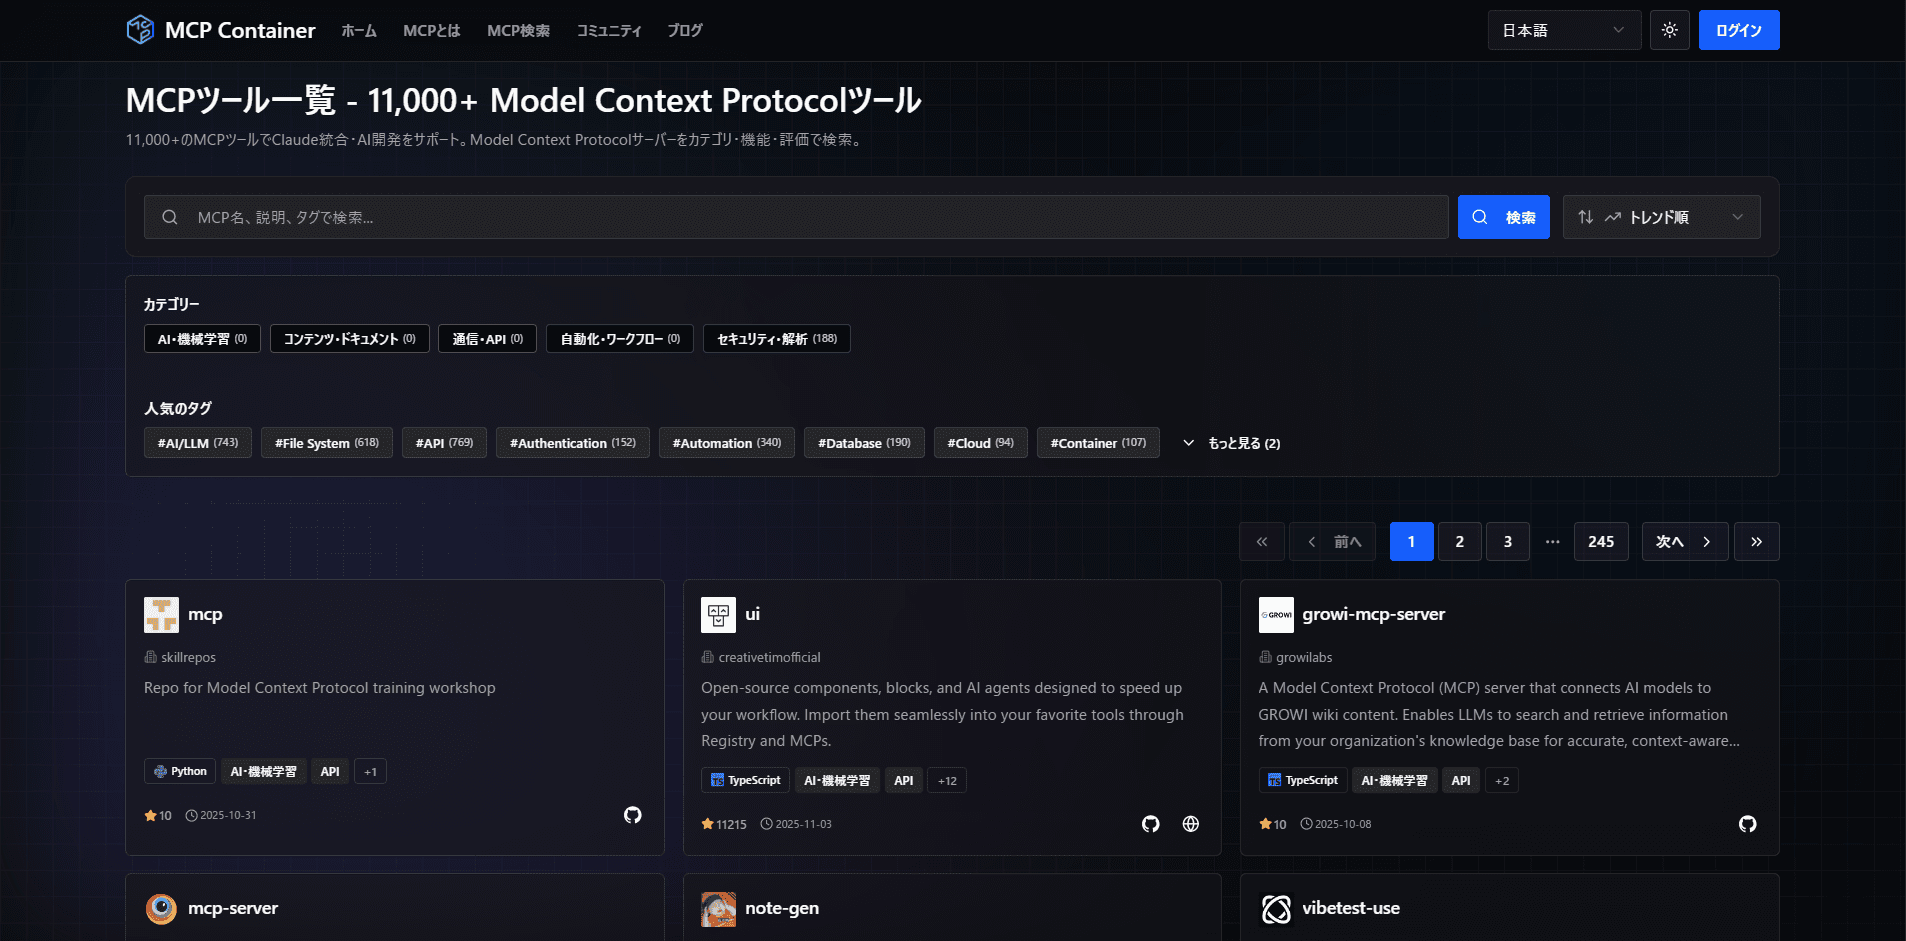
Task: Toggle the #AI/LLM tag filter
Action: 198,443
